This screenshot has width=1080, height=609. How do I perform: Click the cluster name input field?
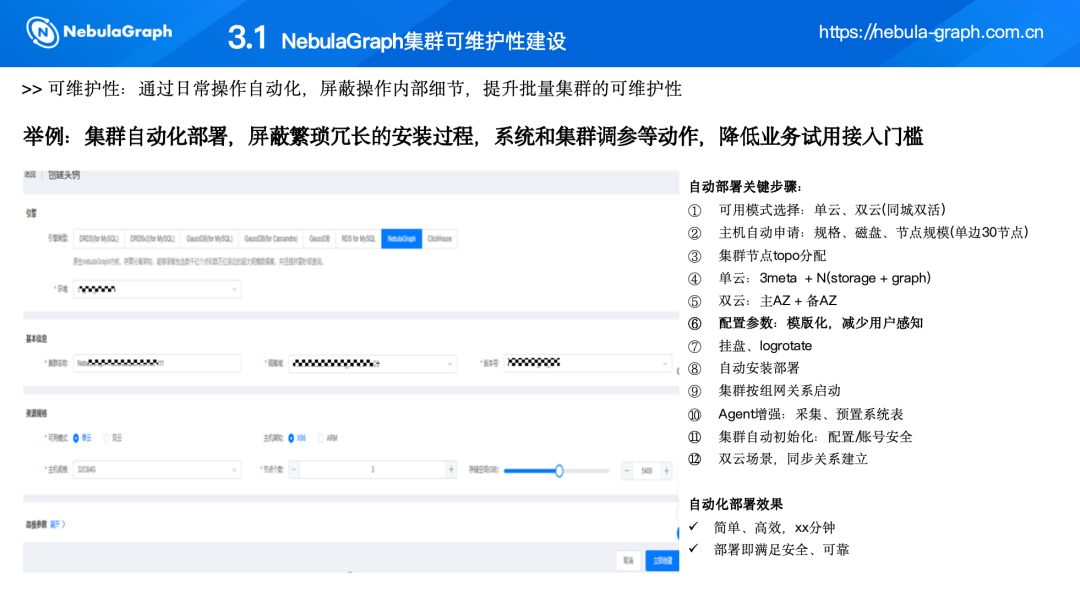(157, 363)
